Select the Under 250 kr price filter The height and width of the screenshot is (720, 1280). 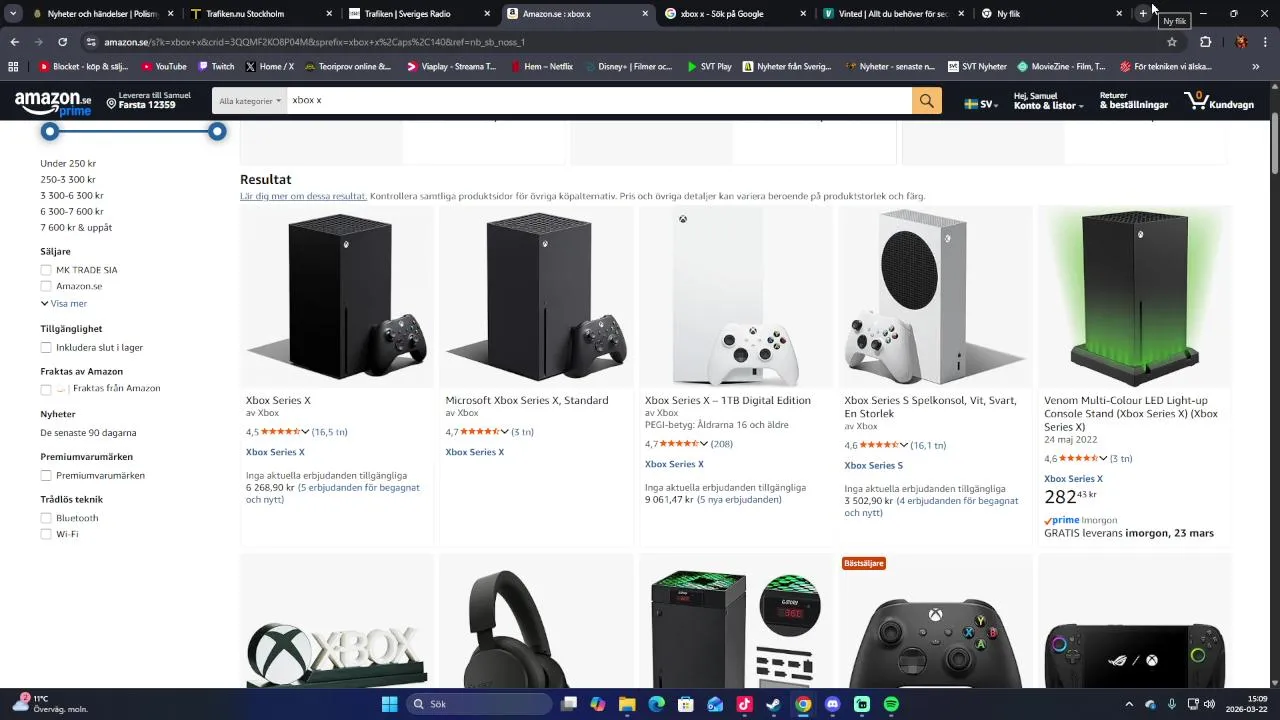(x=68, y=163)
